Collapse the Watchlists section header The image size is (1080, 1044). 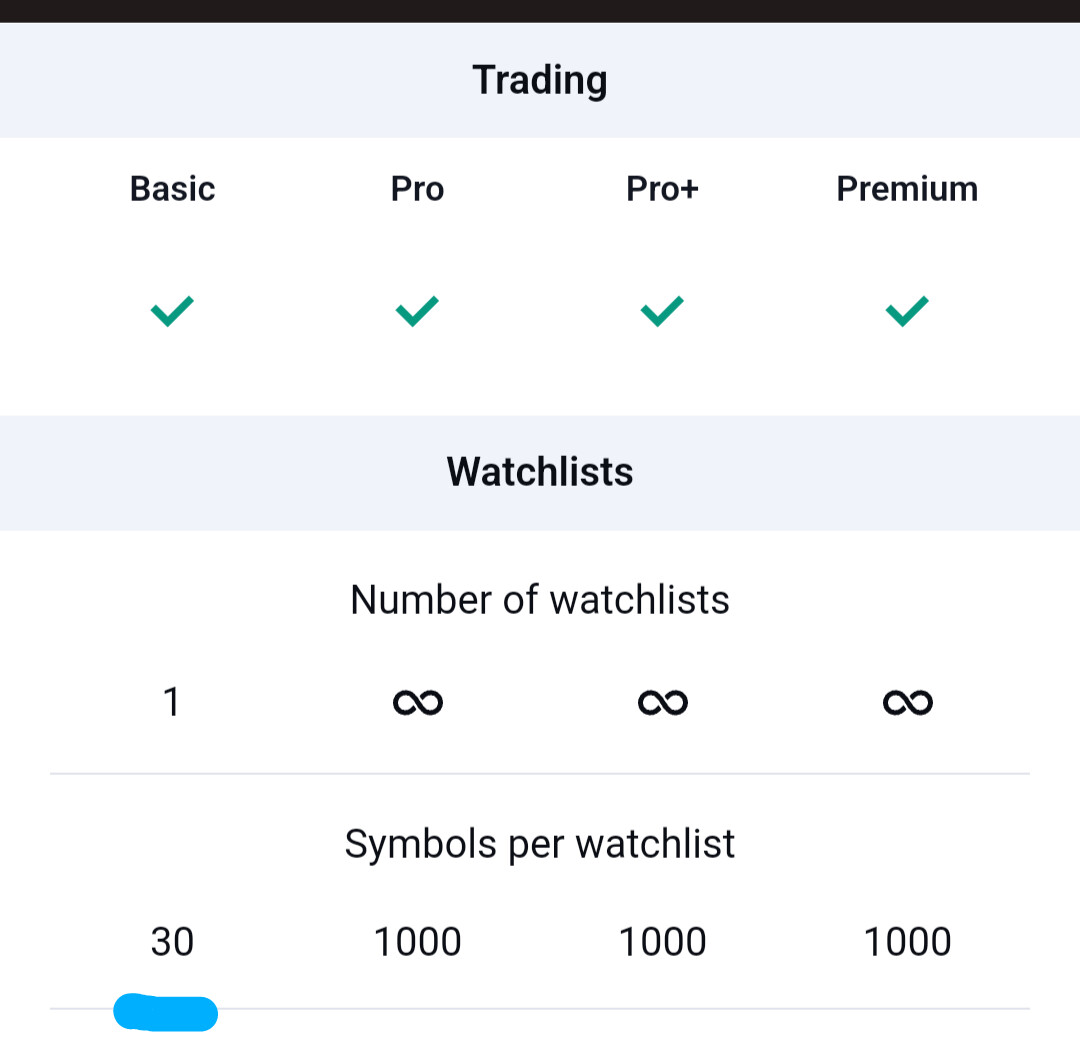[x=540, y=472]
